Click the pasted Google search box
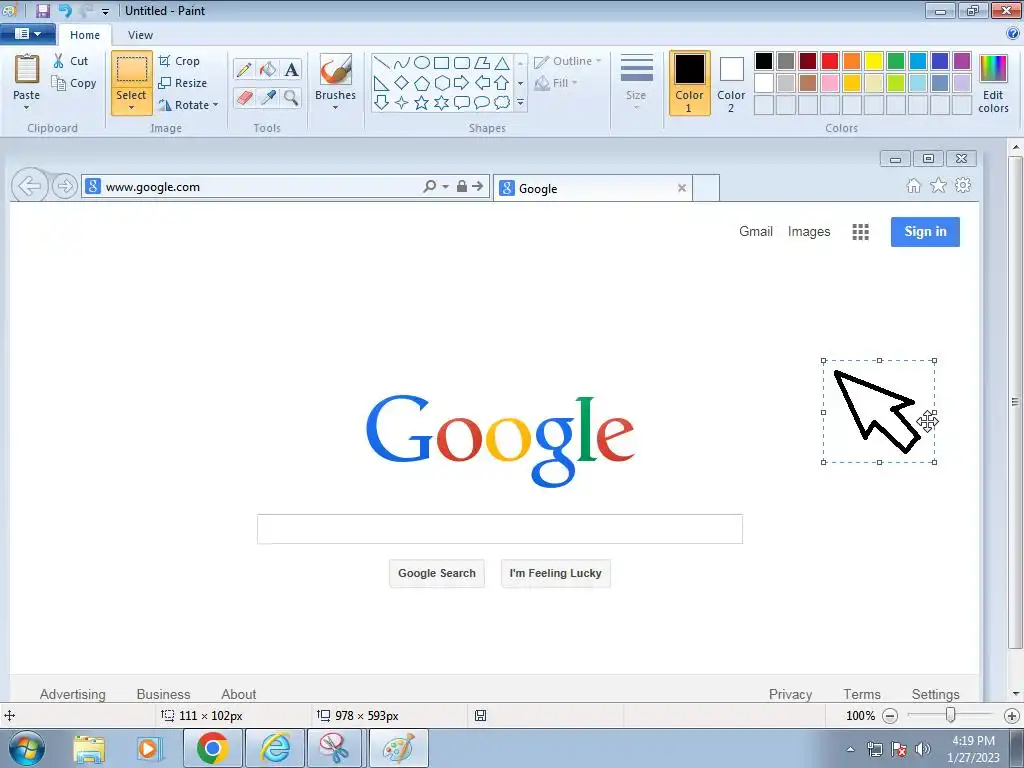Image resolution: width=1024 pixels, height=768 pixels. [500, 529]
